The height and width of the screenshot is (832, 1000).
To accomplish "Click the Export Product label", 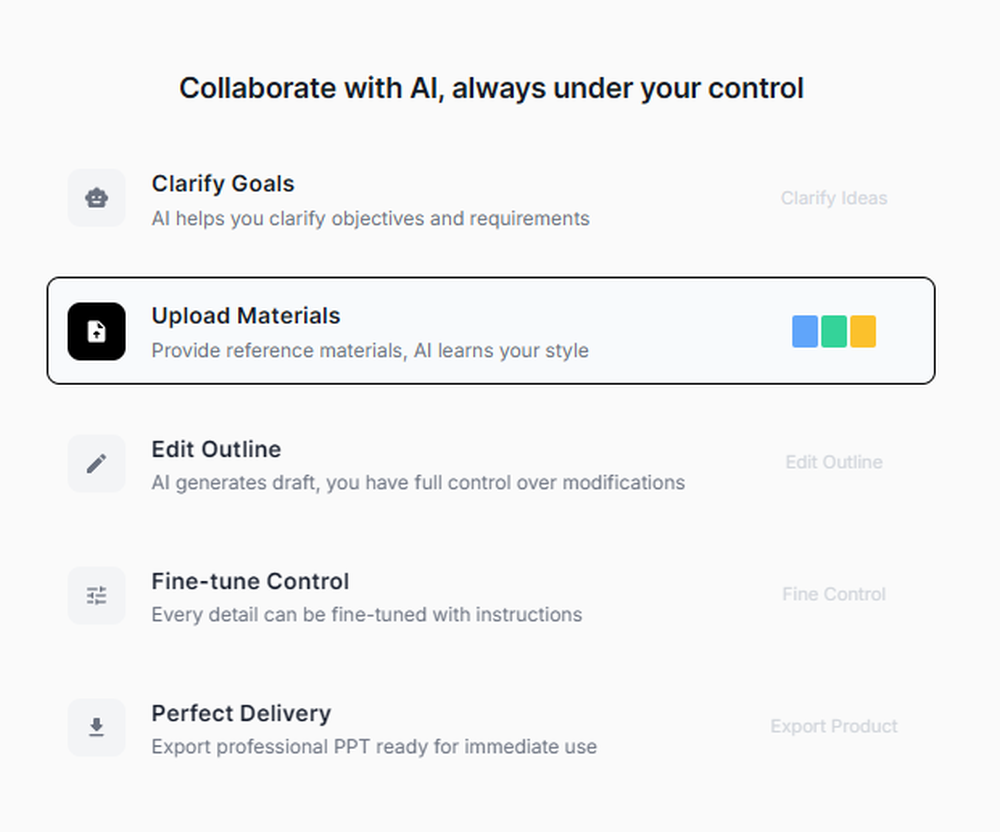I will [833, 726].
